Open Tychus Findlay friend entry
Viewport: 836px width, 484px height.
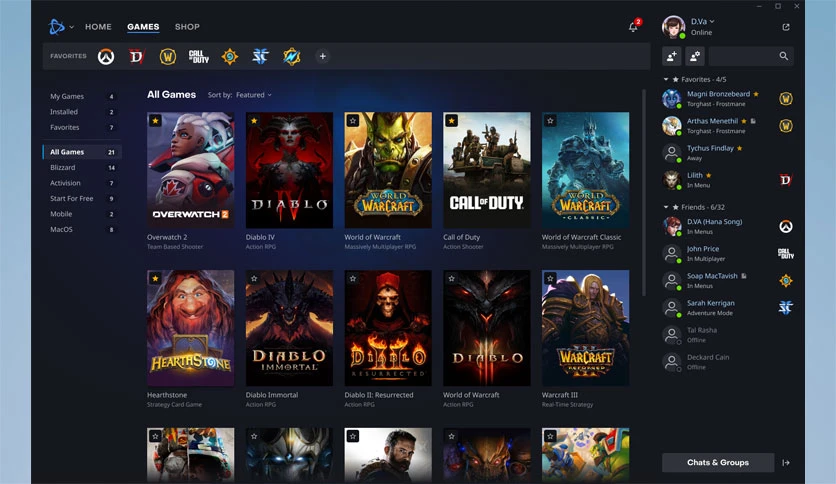pyautogui.click(x=728, y=153)
